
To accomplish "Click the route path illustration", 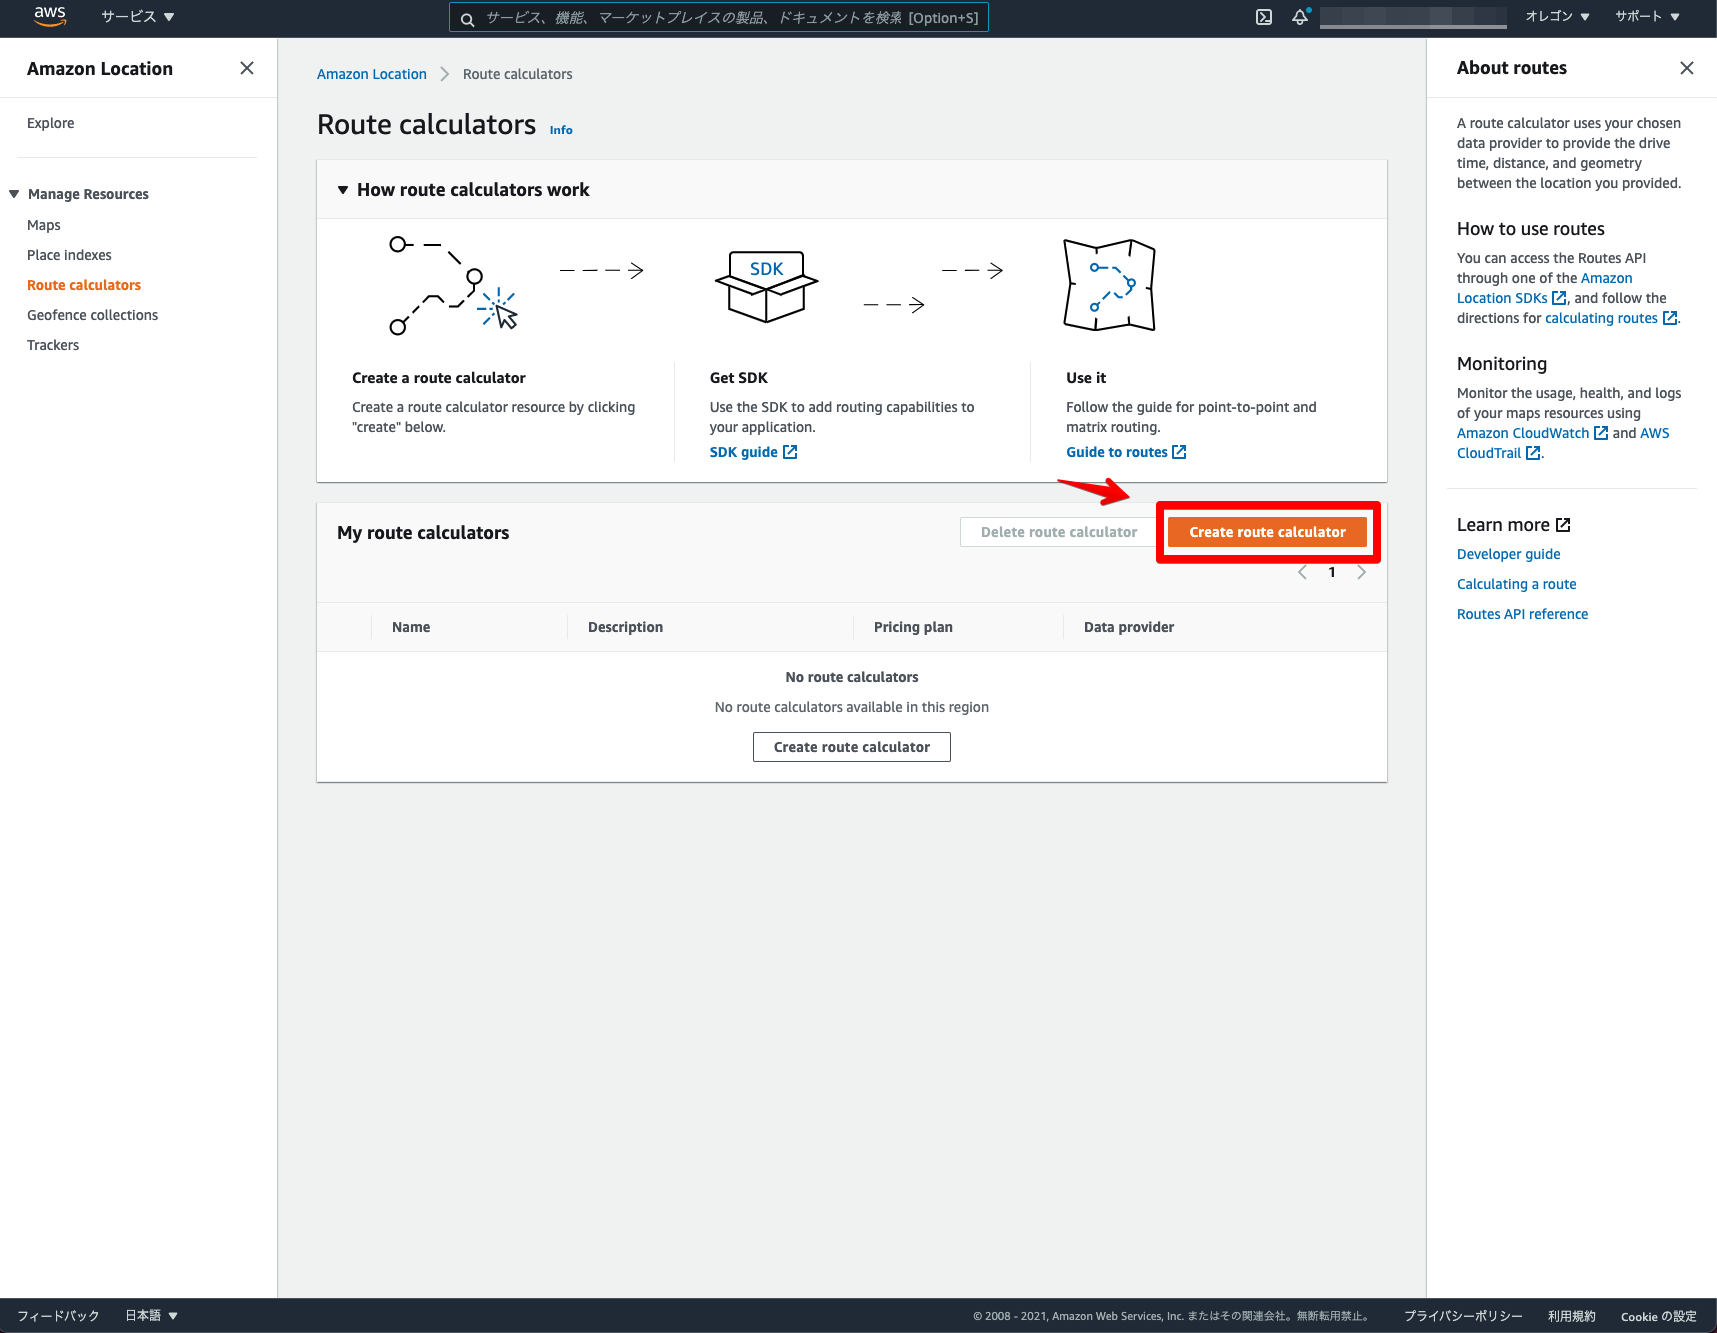I will coord(453,285).
